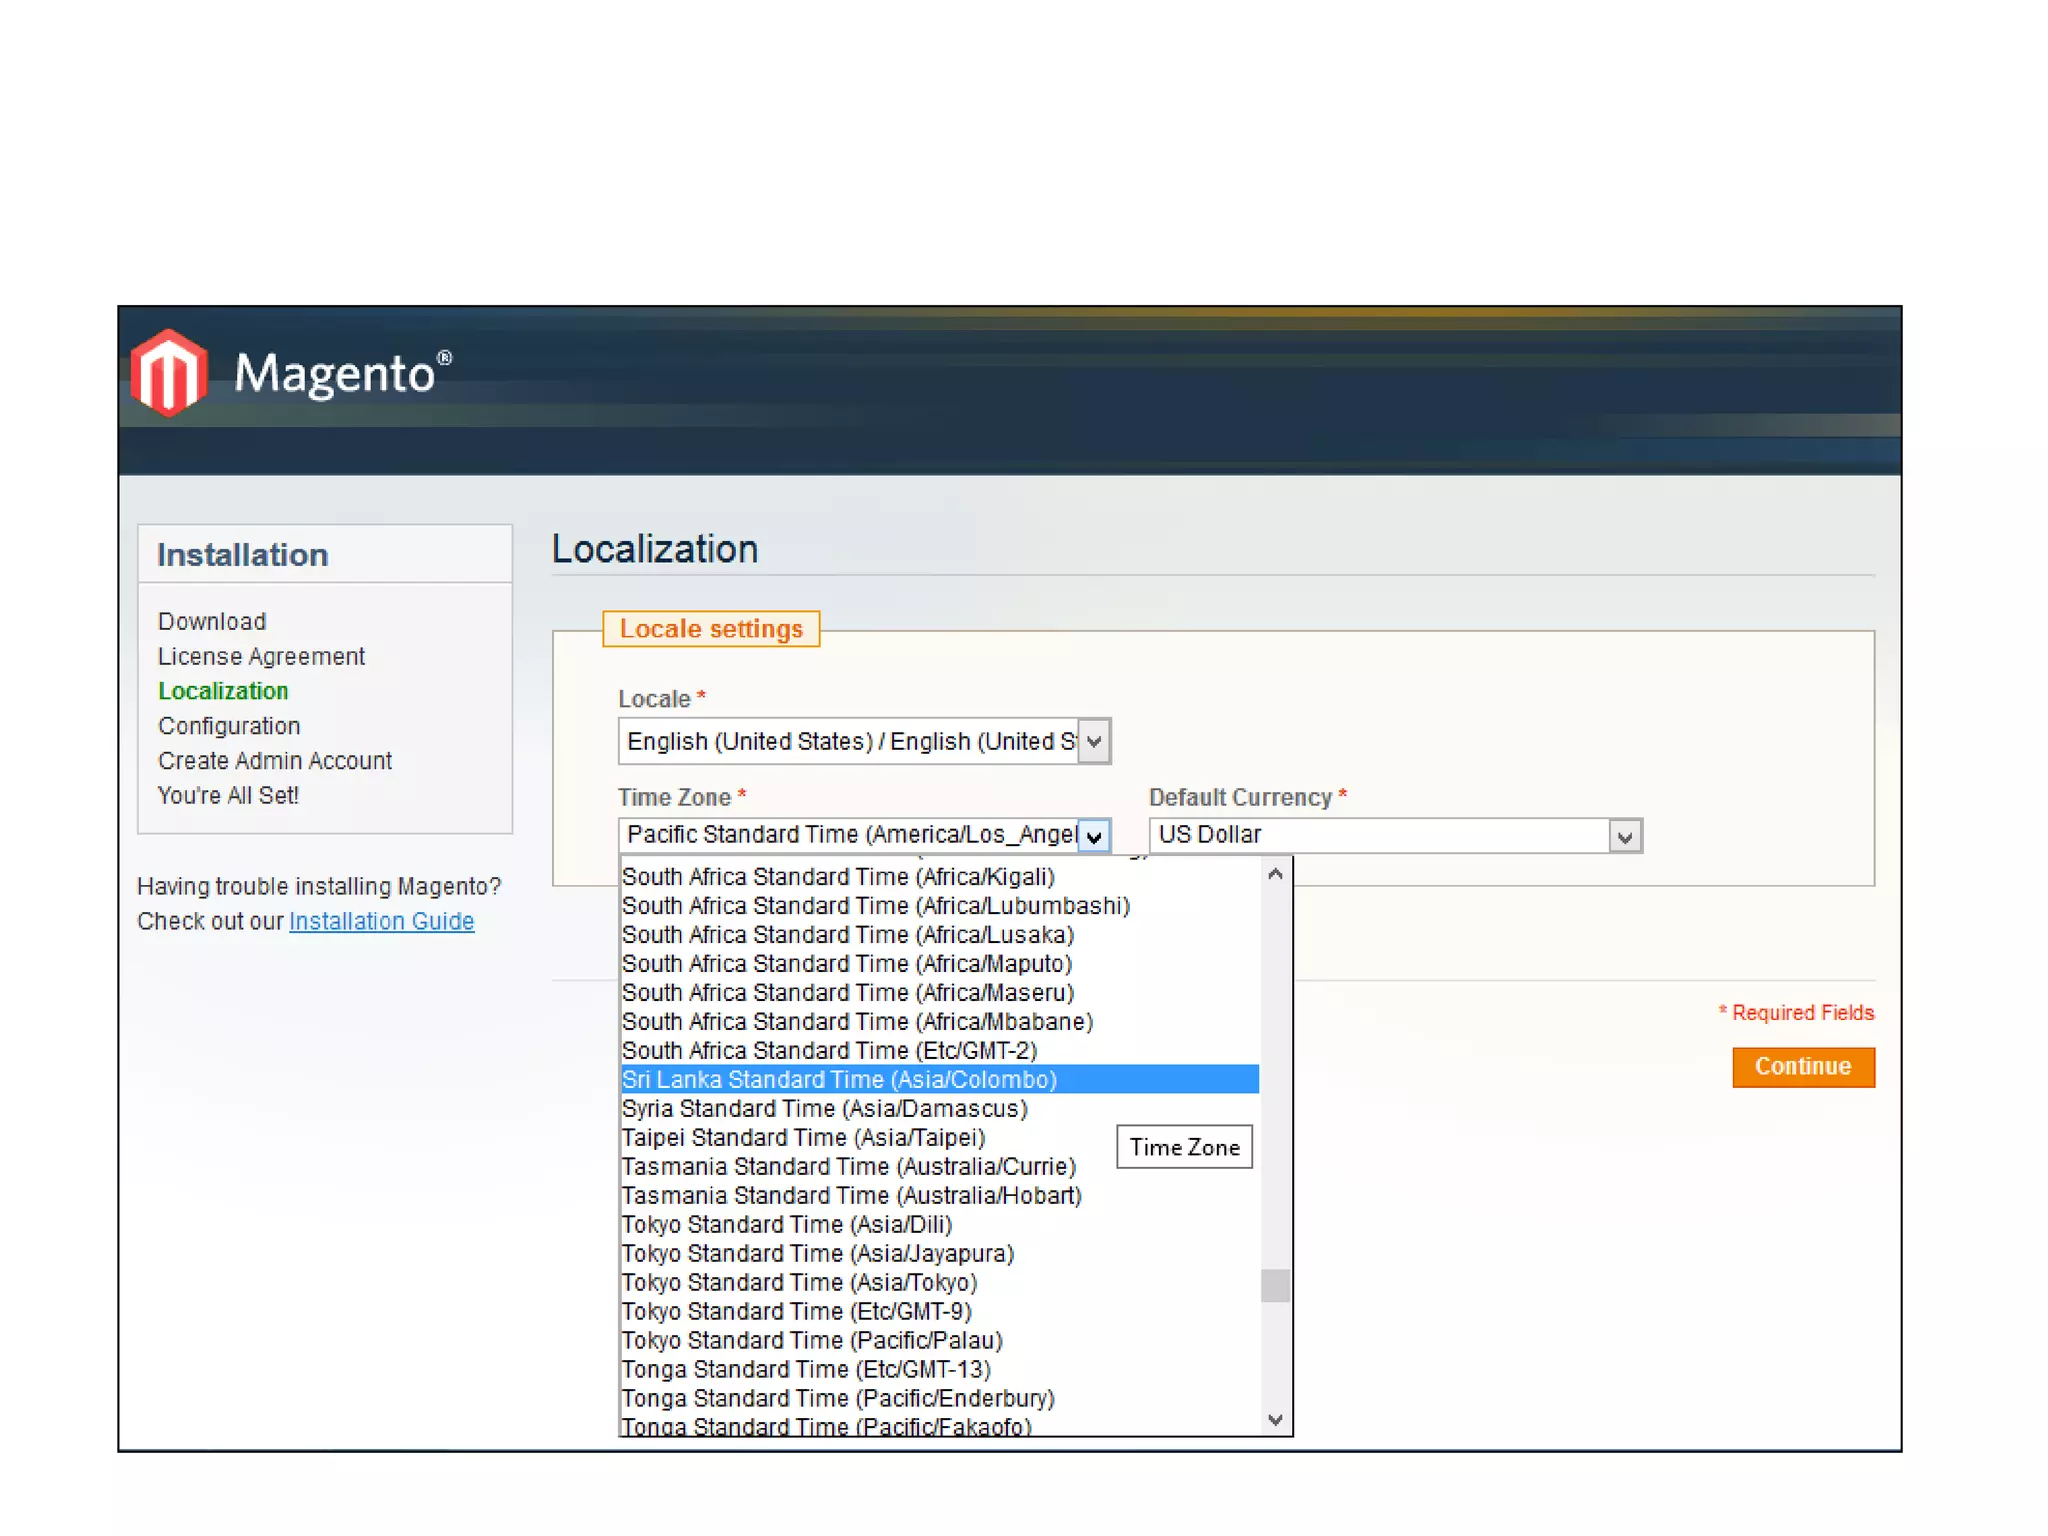Click Localization step in Installation sidebar

tap(223, 691)
